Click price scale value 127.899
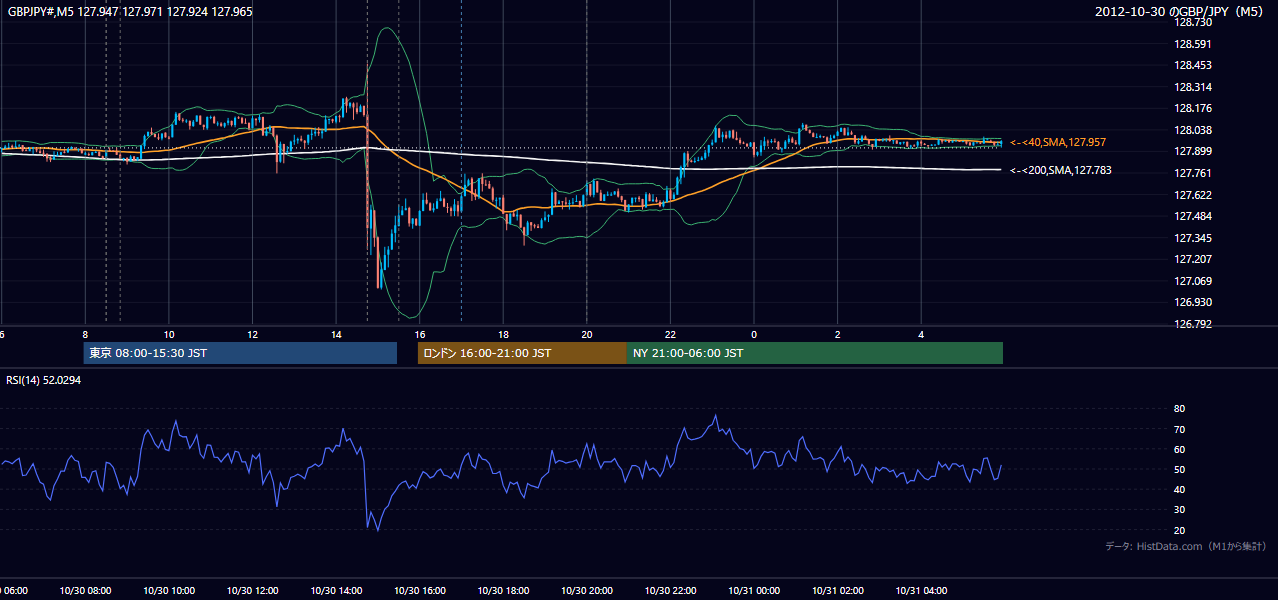The width and height of the screenshot is (1278, 600). point(1194,151)
